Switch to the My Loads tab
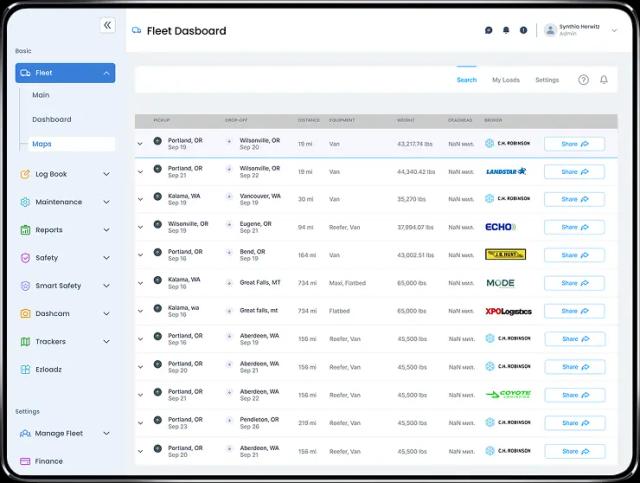This screenshot has height=483, width=640. click(x=505, y=80)
